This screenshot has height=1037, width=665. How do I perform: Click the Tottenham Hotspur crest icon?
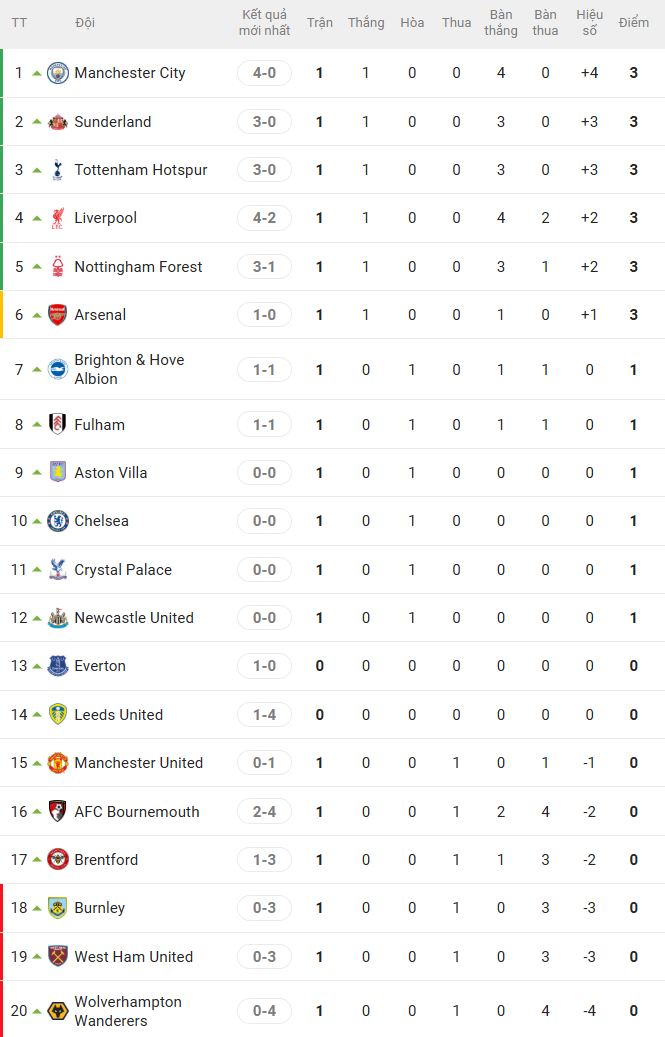pyautogui.click(x=58, y=170)
